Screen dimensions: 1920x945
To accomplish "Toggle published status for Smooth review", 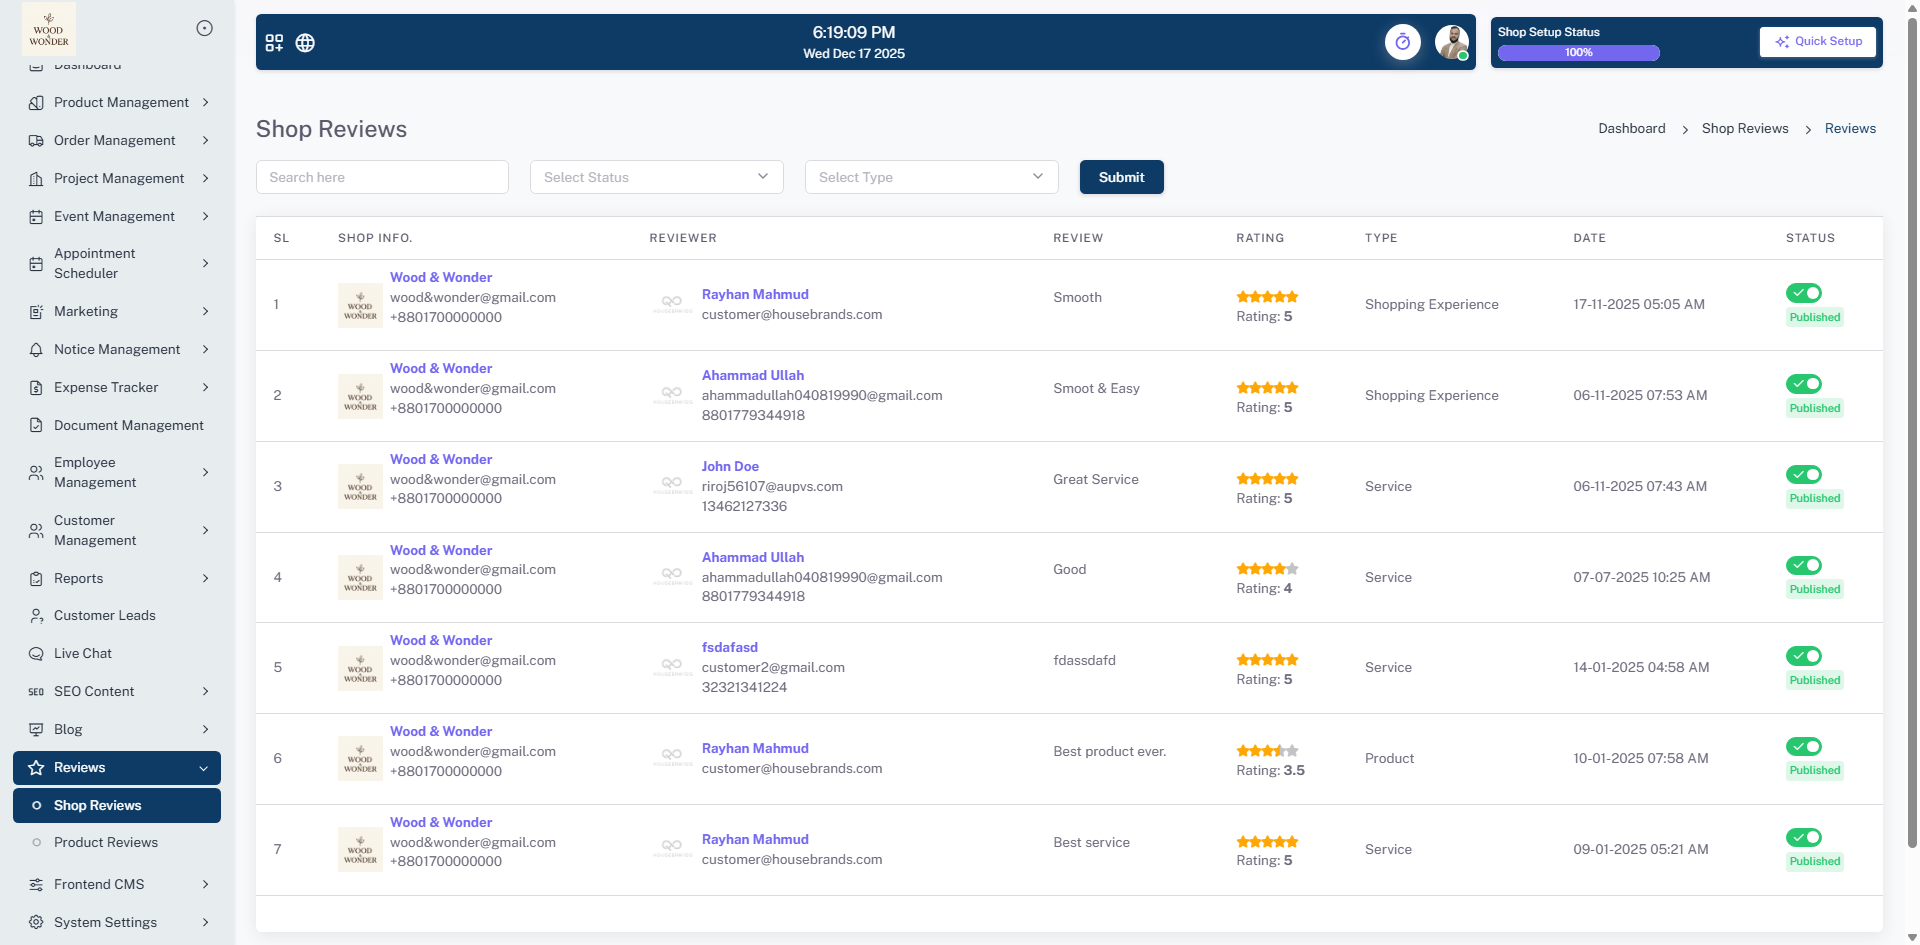I will [x=1803, y=293].
